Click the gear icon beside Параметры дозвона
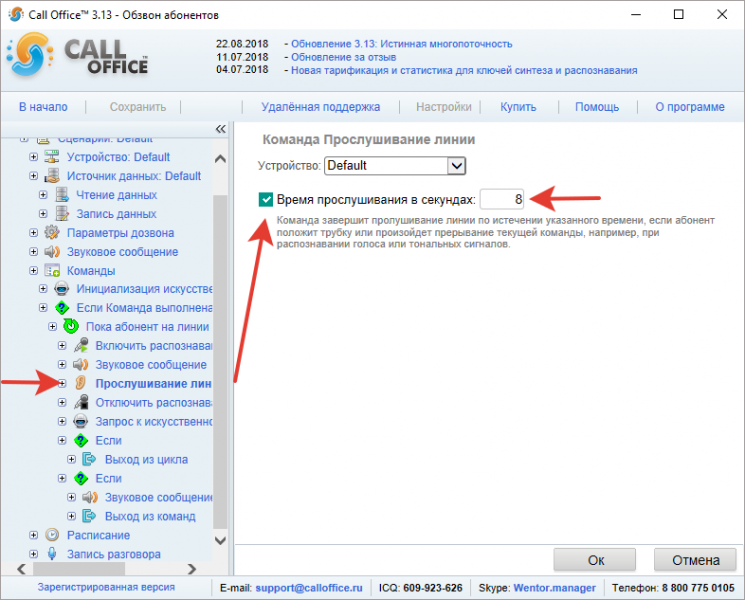Image resolution: width=745 pixels, height=600 pixels. pos(52,232)
